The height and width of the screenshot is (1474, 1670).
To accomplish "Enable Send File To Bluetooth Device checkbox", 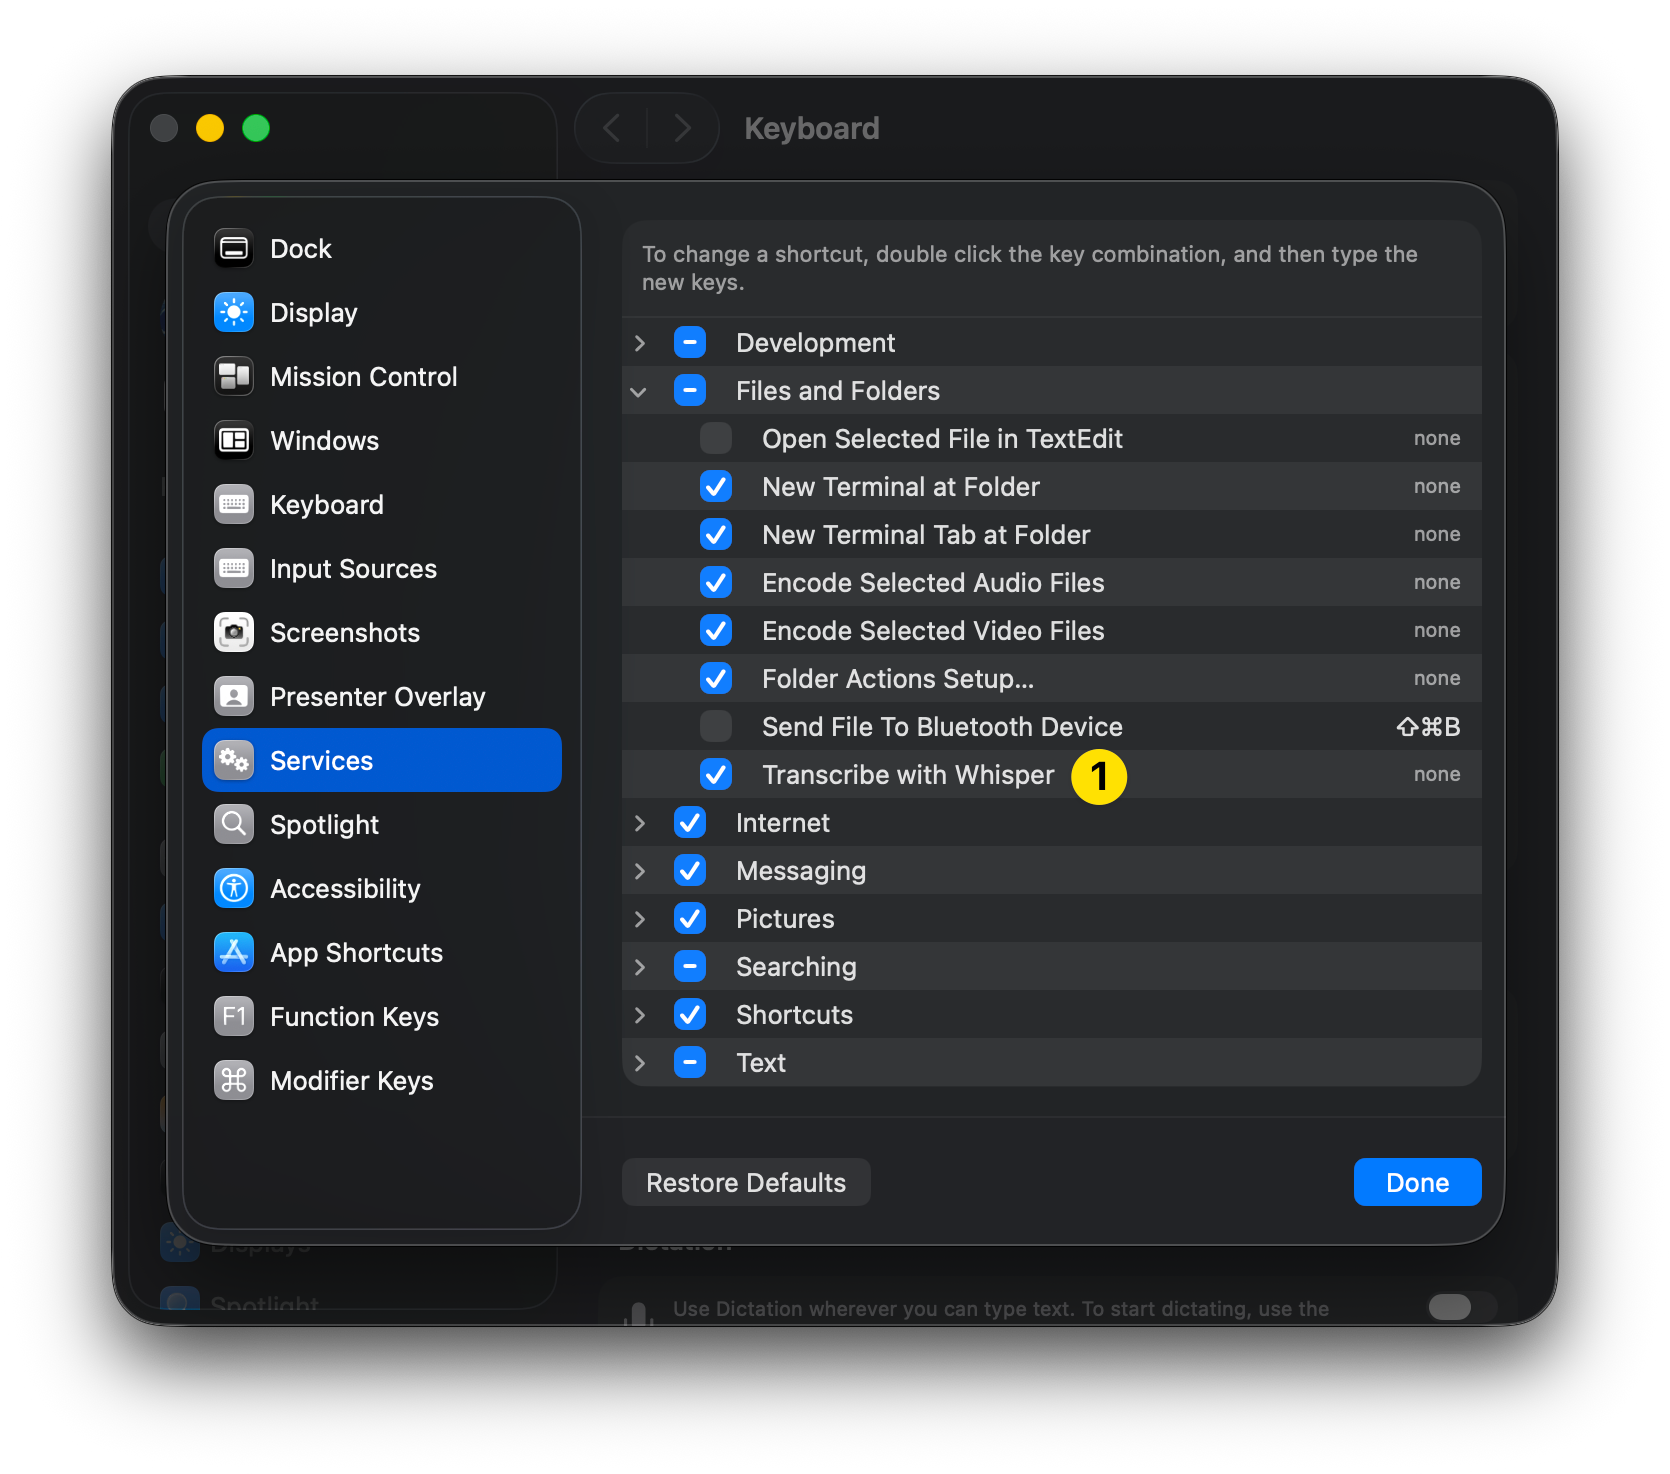I will click(716, 727).
